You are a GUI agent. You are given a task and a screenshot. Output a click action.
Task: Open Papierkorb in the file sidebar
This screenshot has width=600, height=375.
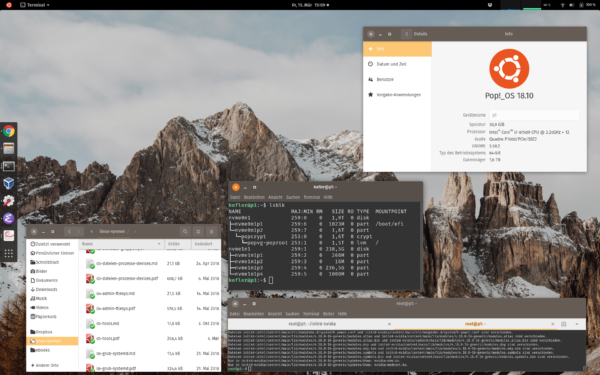point(52,316)
